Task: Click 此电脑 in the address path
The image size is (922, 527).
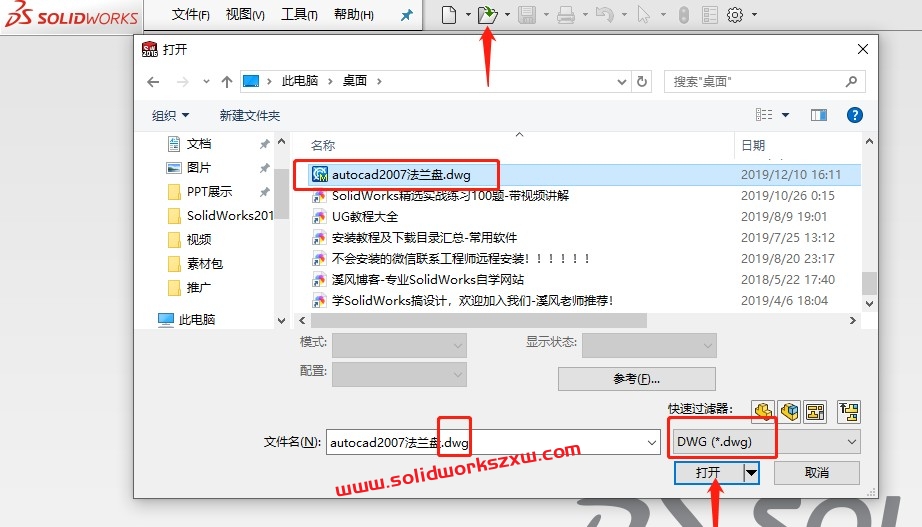Action: coord(299,81)
